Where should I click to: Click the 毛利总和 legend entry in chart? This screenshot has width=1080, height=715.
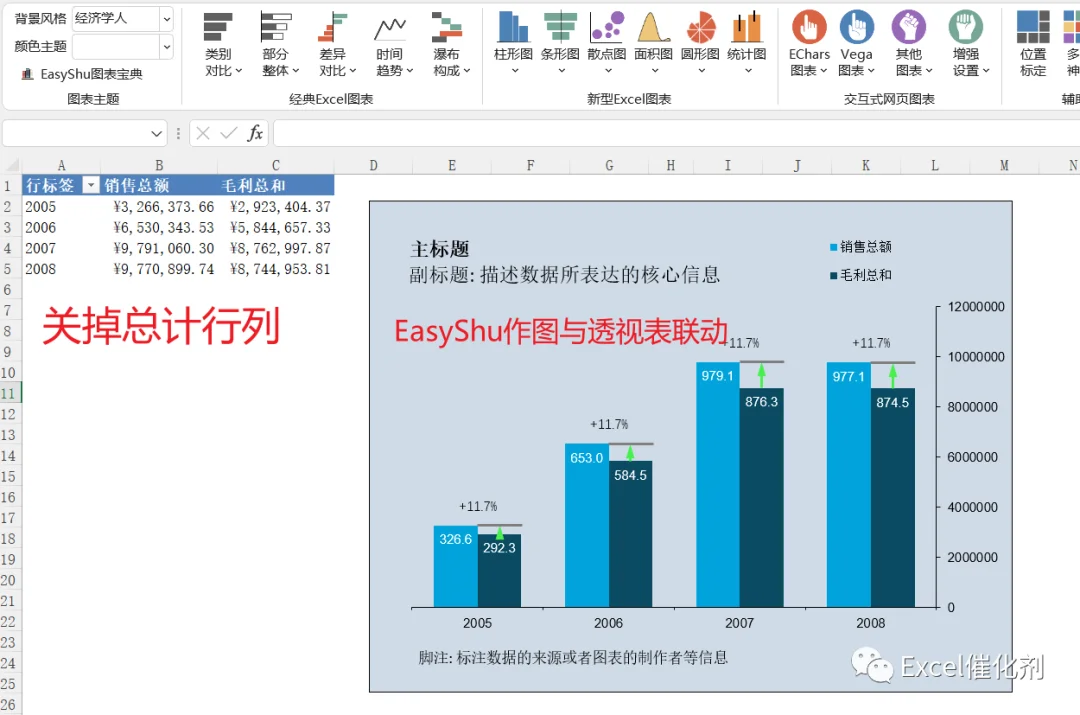pyautogui.click(x=861, y=275)
